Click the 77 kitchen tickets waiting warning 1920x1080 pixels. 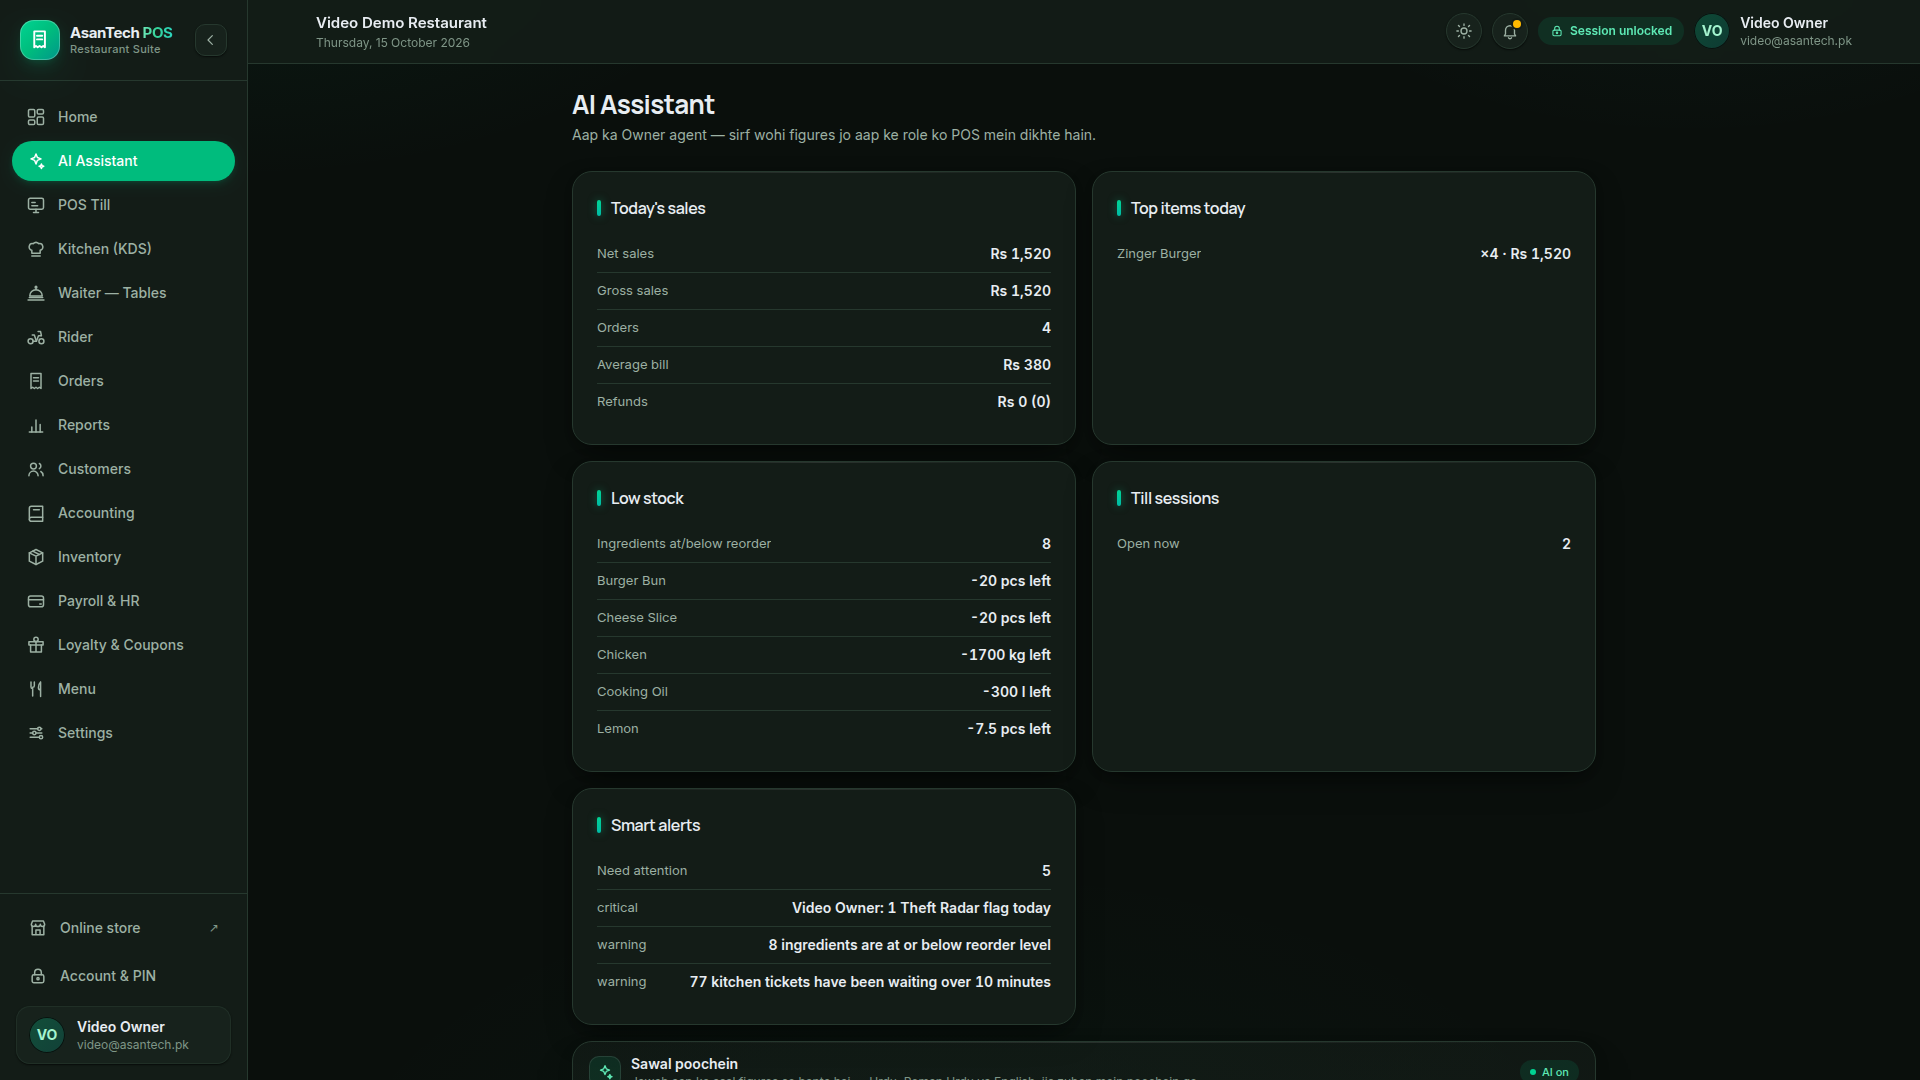[x=824, y=982]
